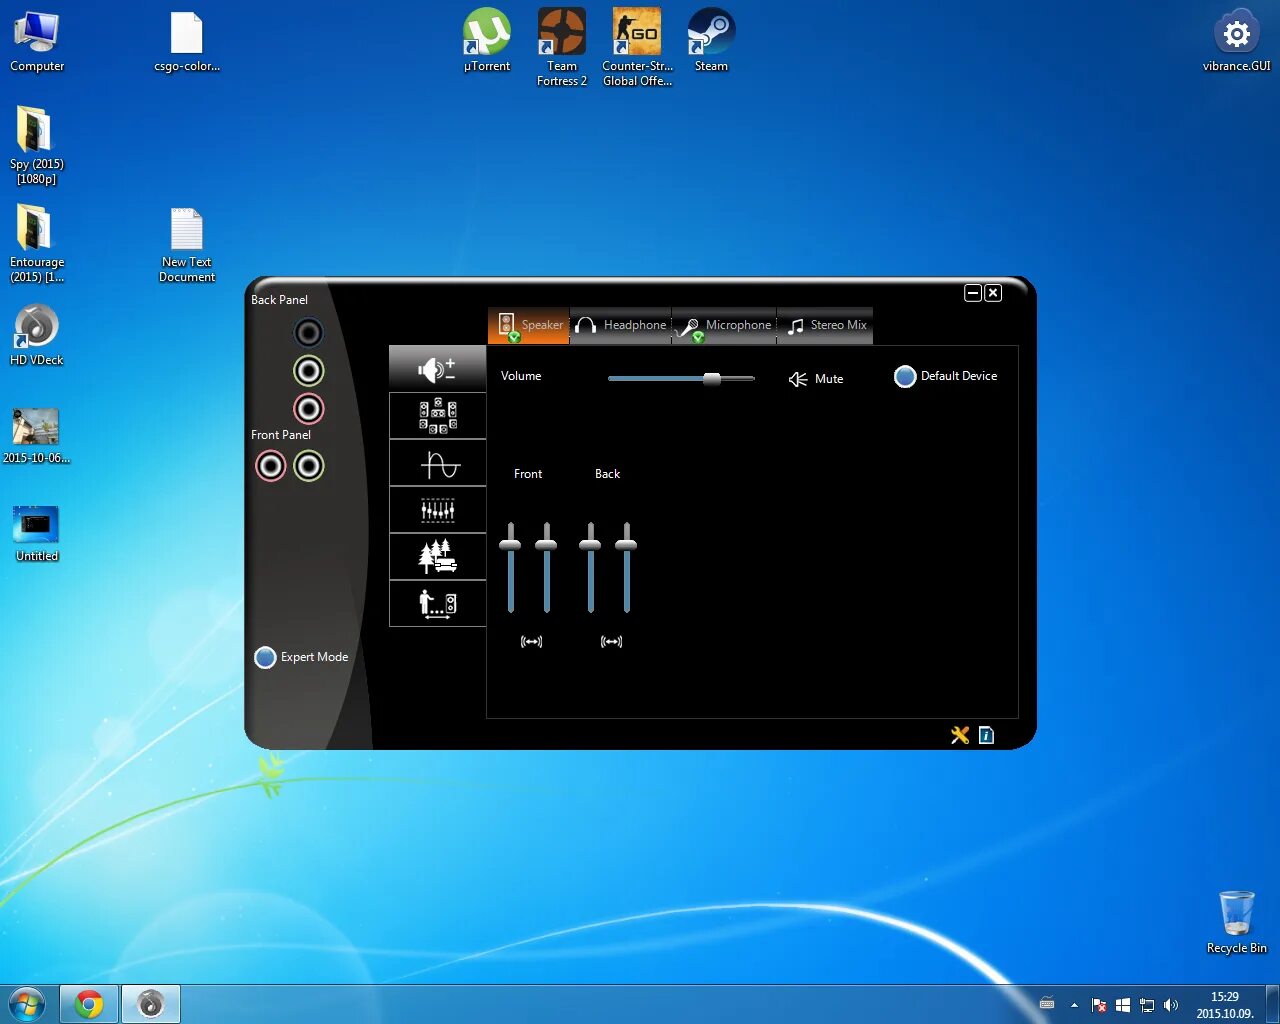Open the wrench and screwdriver settings icon
The image size is (1280, 1024).
(960, 735)
